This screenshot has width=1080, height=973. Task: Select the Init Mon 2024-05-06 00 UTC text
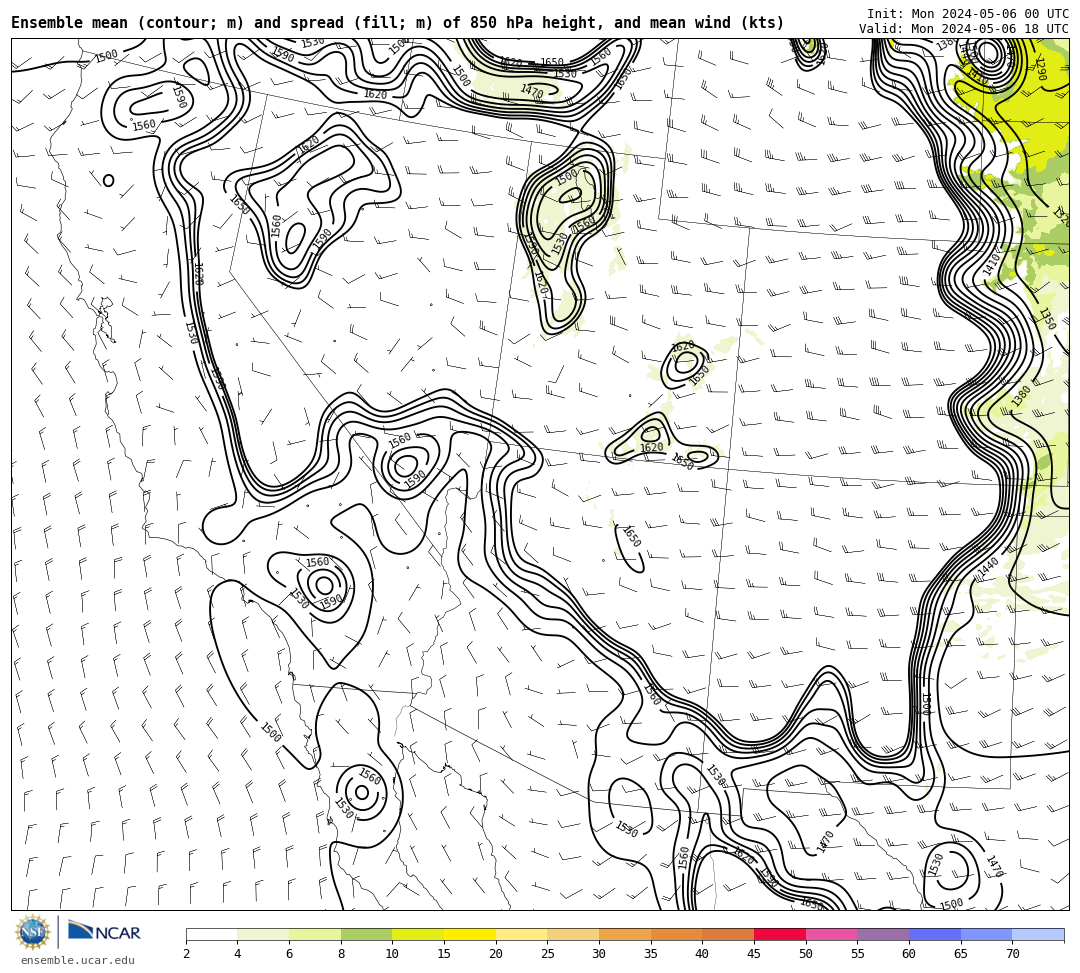point(968,14)
